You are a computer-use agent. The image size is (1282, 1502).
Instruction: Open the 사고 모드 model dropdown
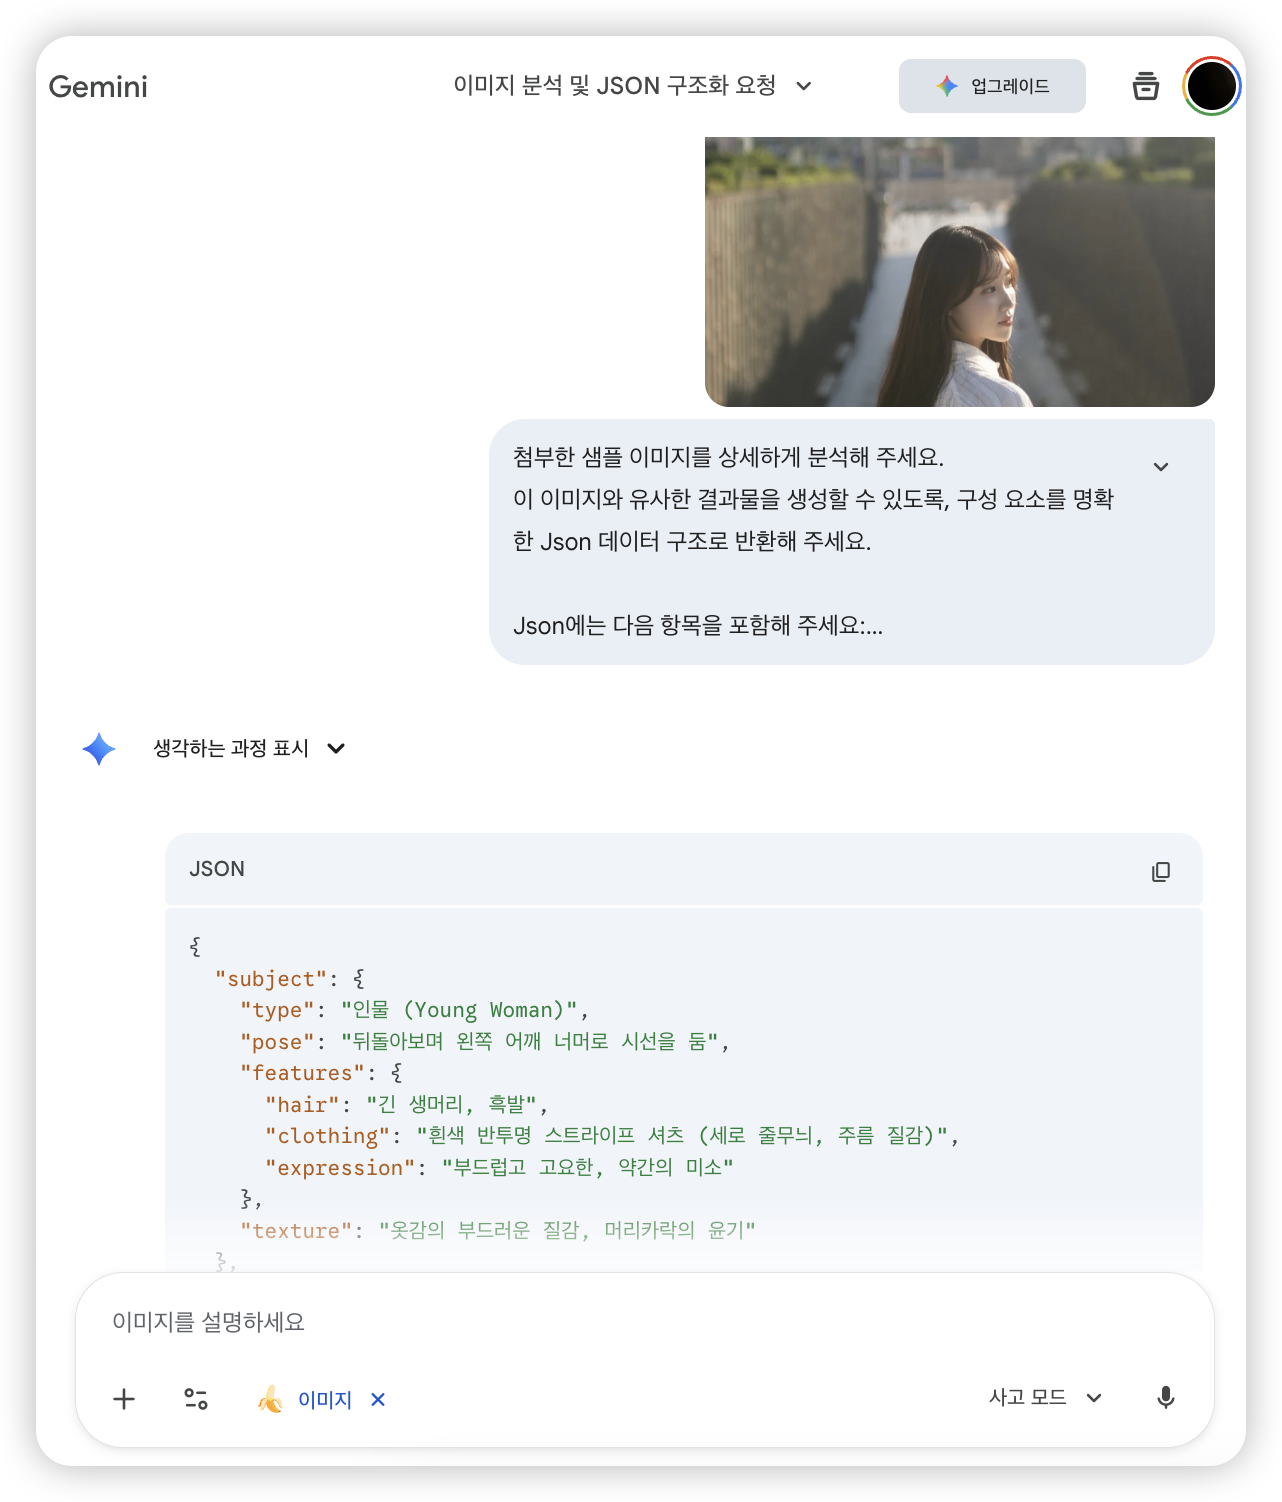click(1045, 1398)
